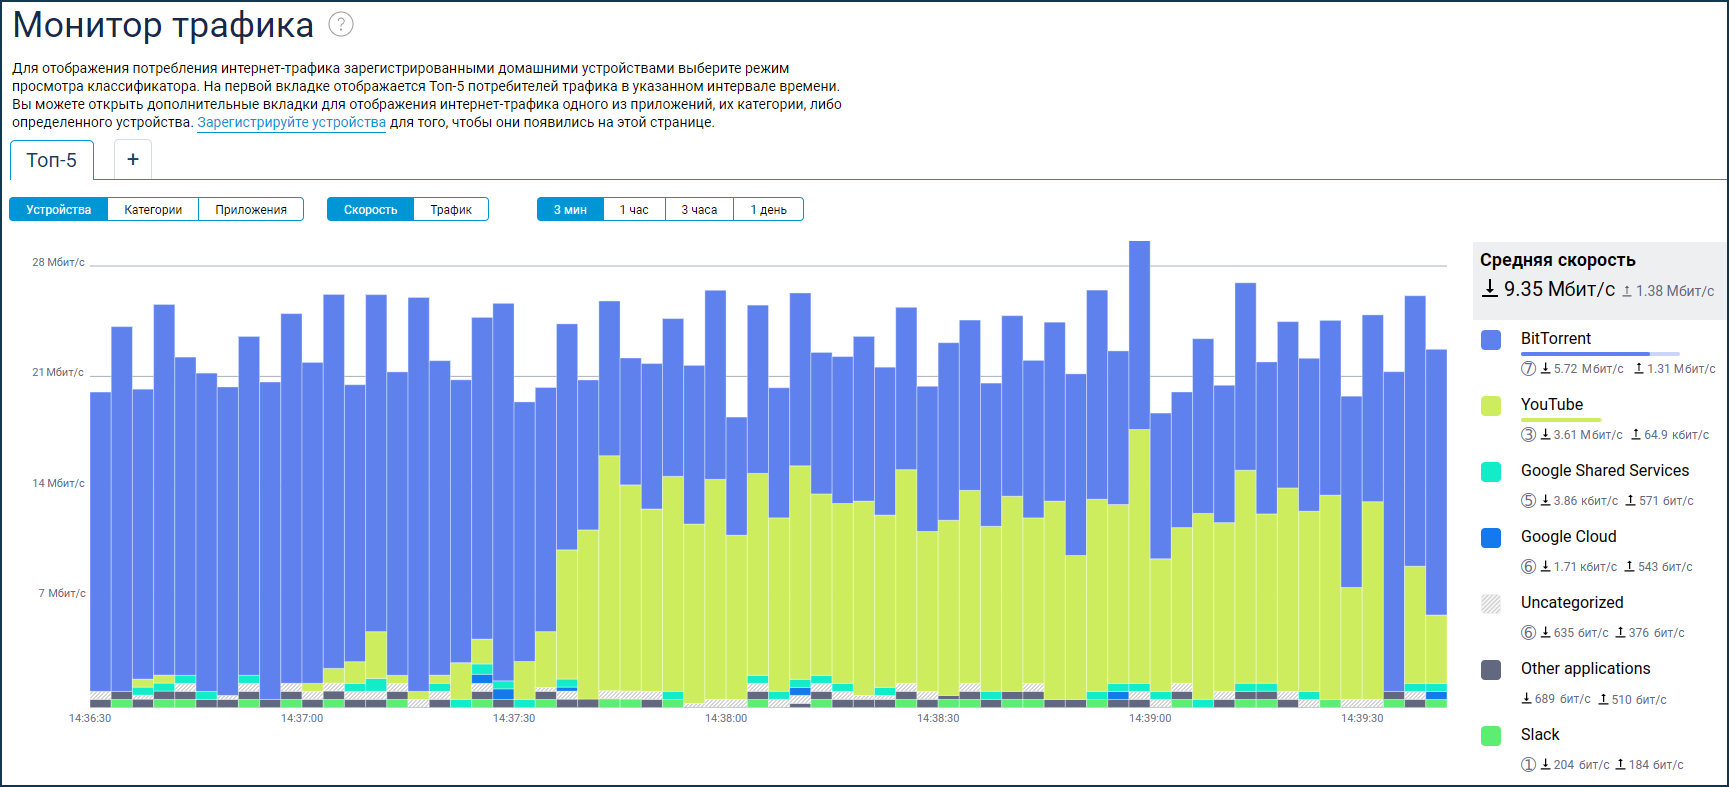This screenshot has height=787, width=1729.
Task: Click the Google Shared Services device count icon
Action: click(x=1528, y=501)
